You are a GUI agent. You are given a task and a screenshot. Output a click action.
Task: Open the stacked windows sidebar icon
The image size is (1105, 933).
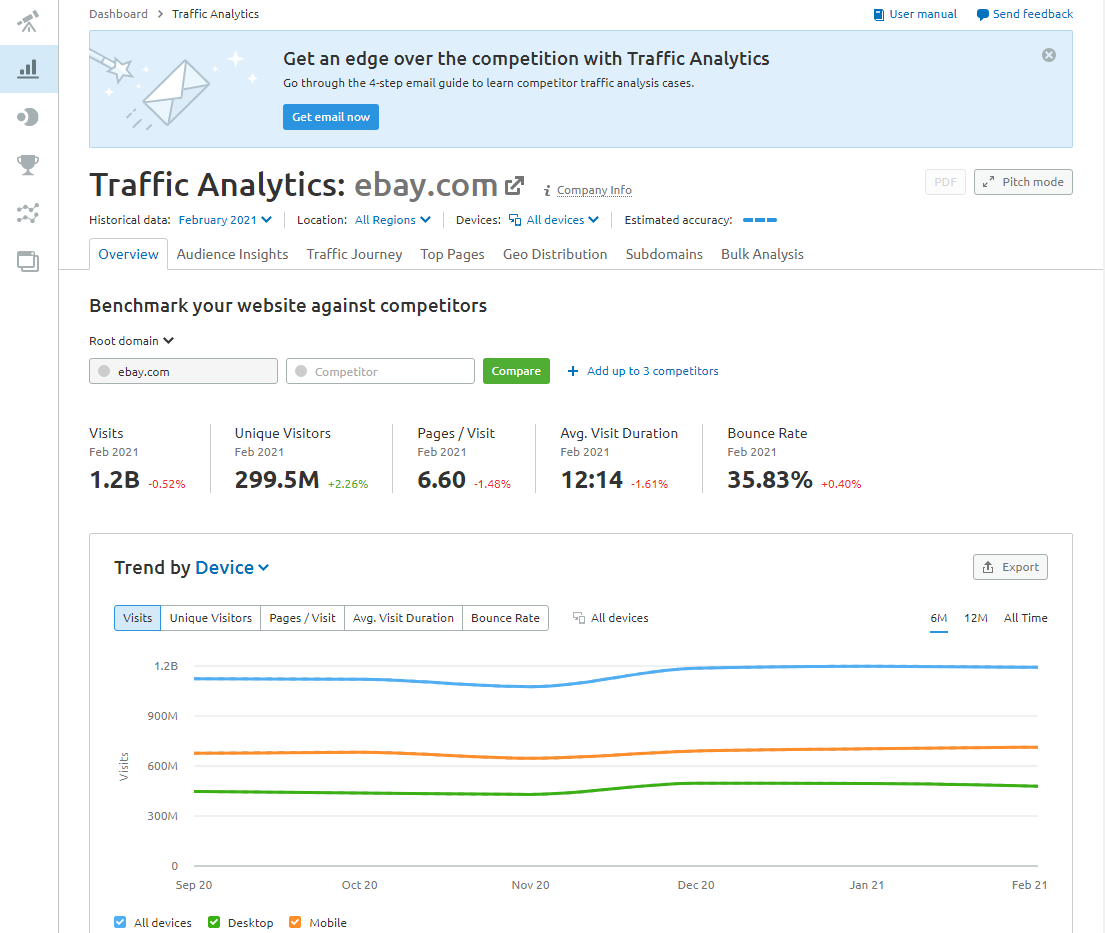click(x=28, y=261)
